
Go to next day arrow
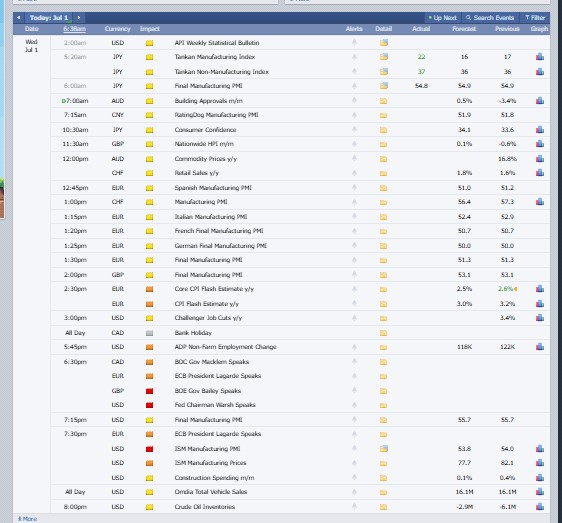[79, 18]
